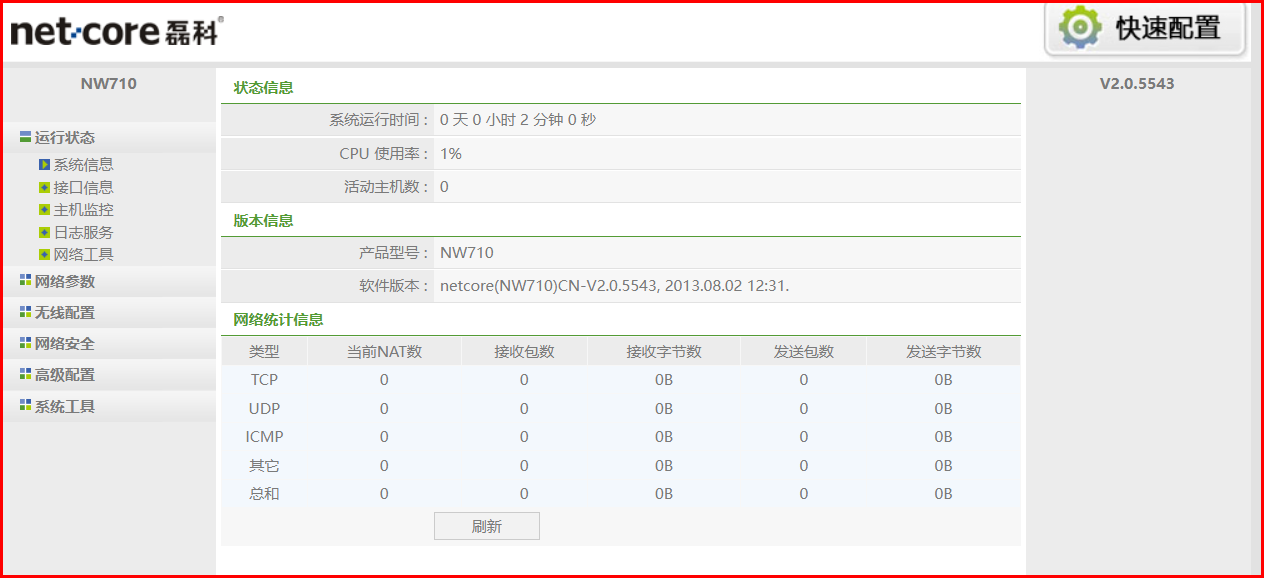1264x578 pixels.
Task: Click the arrow icon next to 系统信息
Action: point(44,165)
